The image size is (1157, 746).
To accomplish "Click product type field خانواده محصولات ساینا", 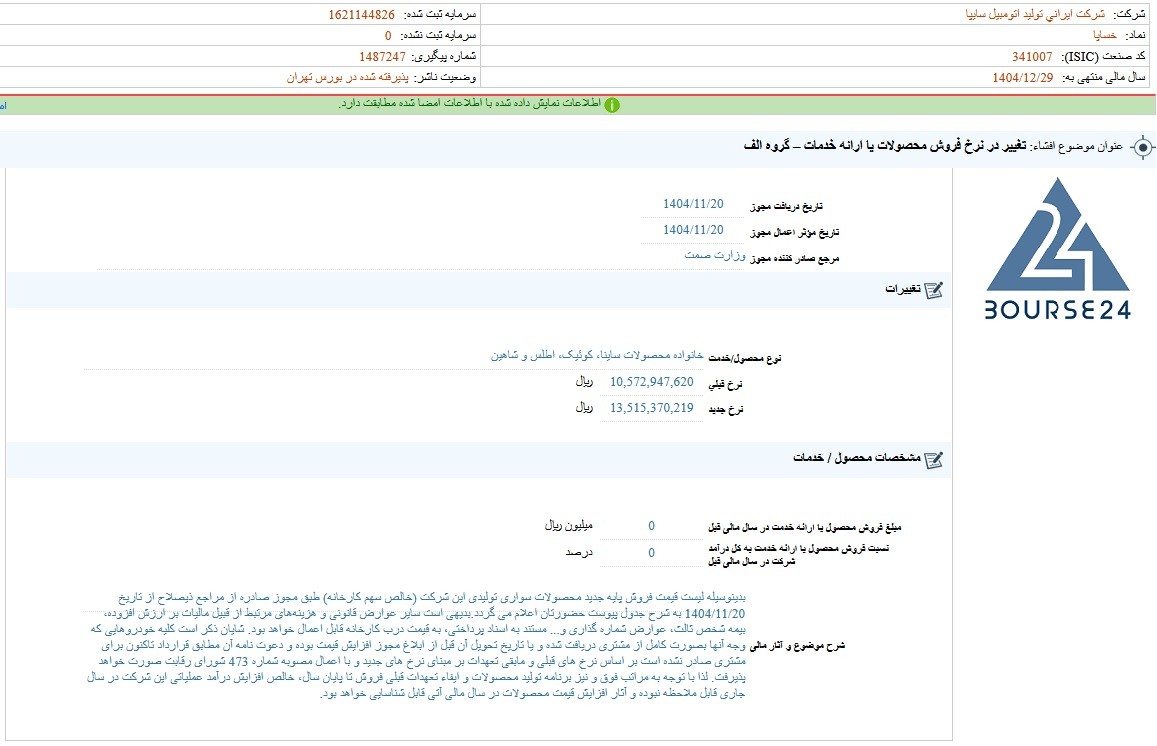I will click(597, 355).
